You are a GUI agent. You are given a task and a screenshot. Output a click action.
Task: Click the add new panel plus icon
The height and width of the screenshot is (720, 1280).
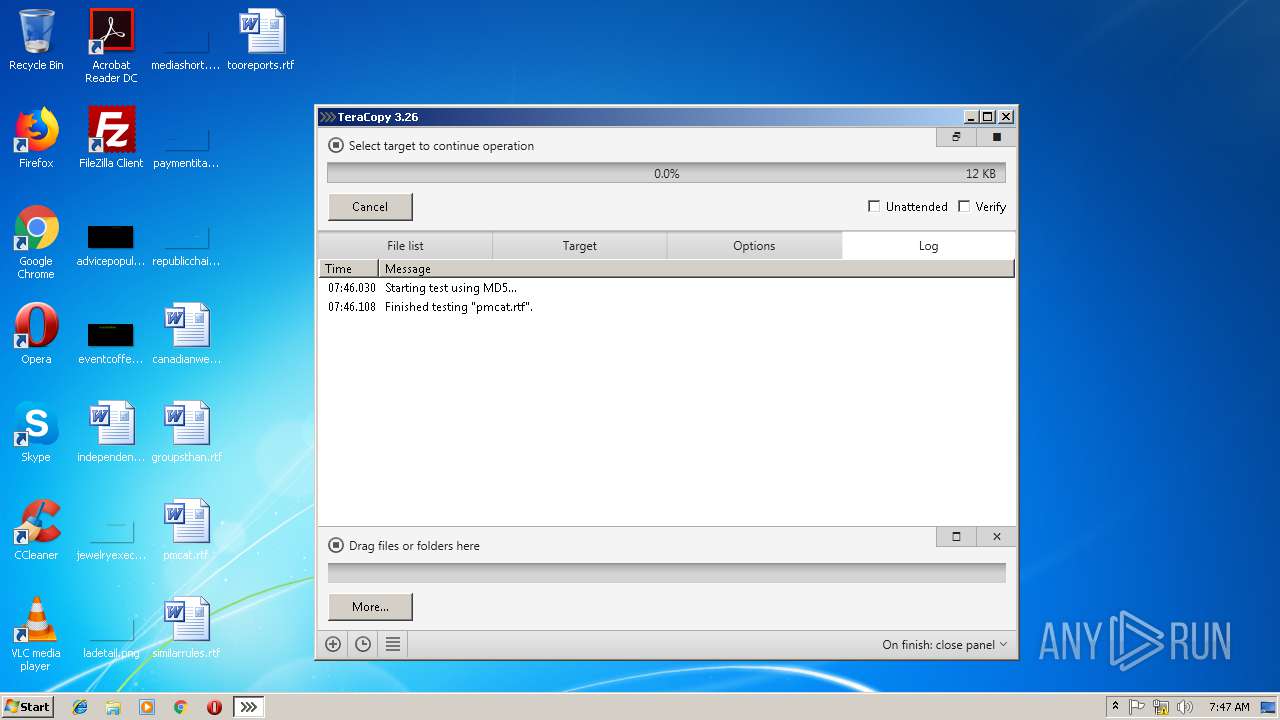[x=333, y=645]
